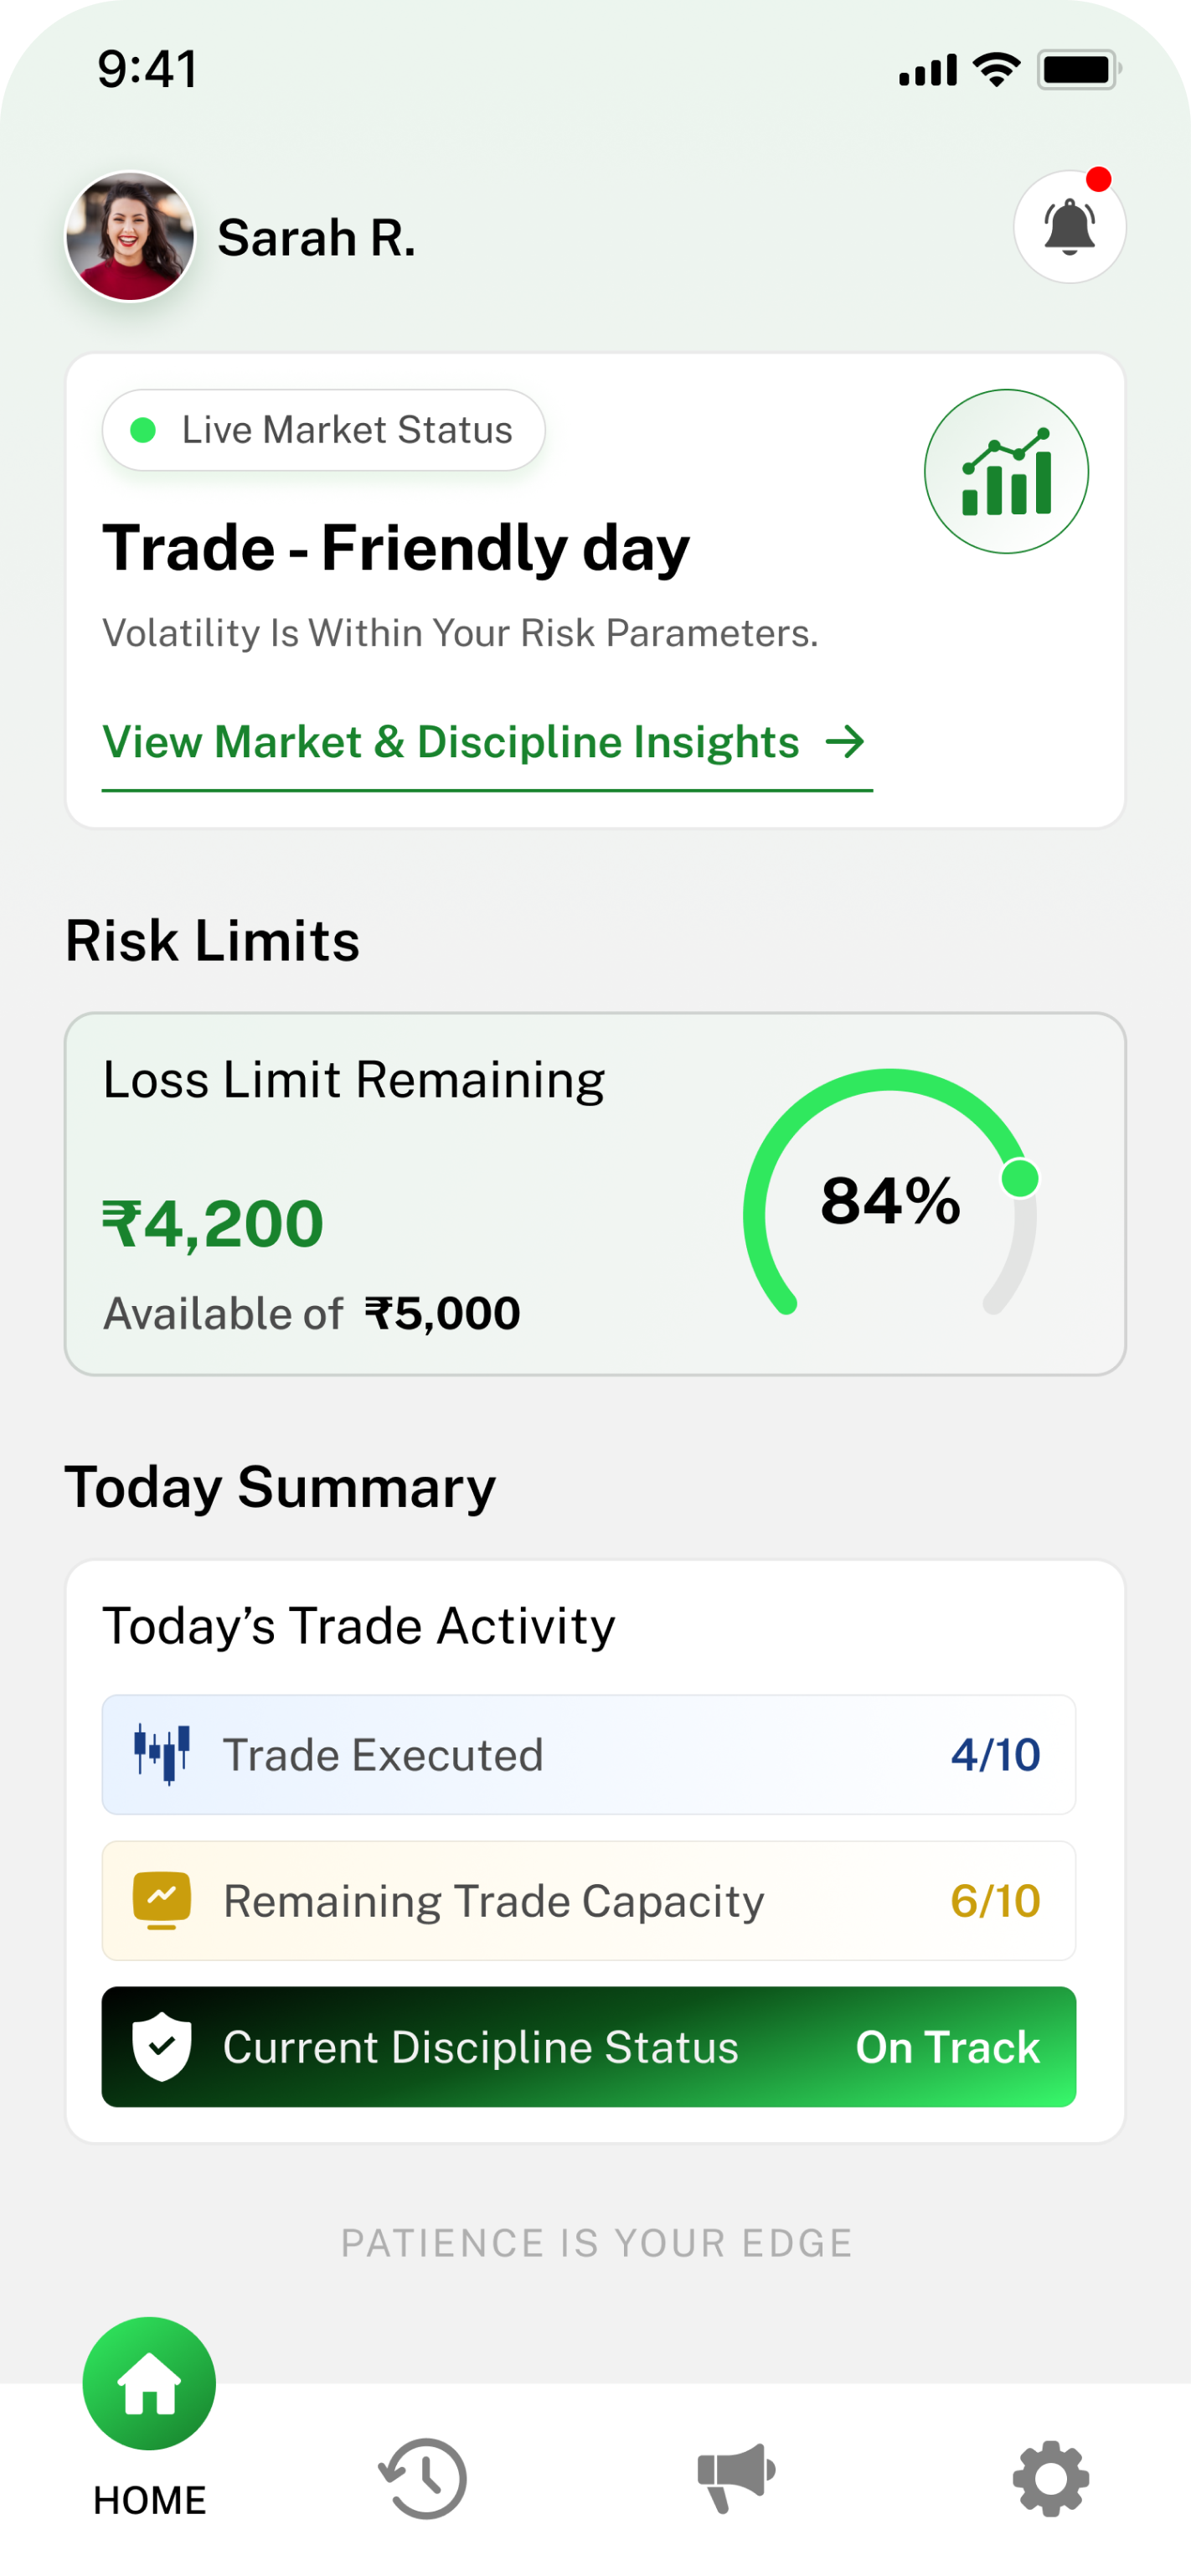Open the trade history clock tab
This screenshot has height=2576, width=1191.
pyautogui.click(x=423, y=2479)
